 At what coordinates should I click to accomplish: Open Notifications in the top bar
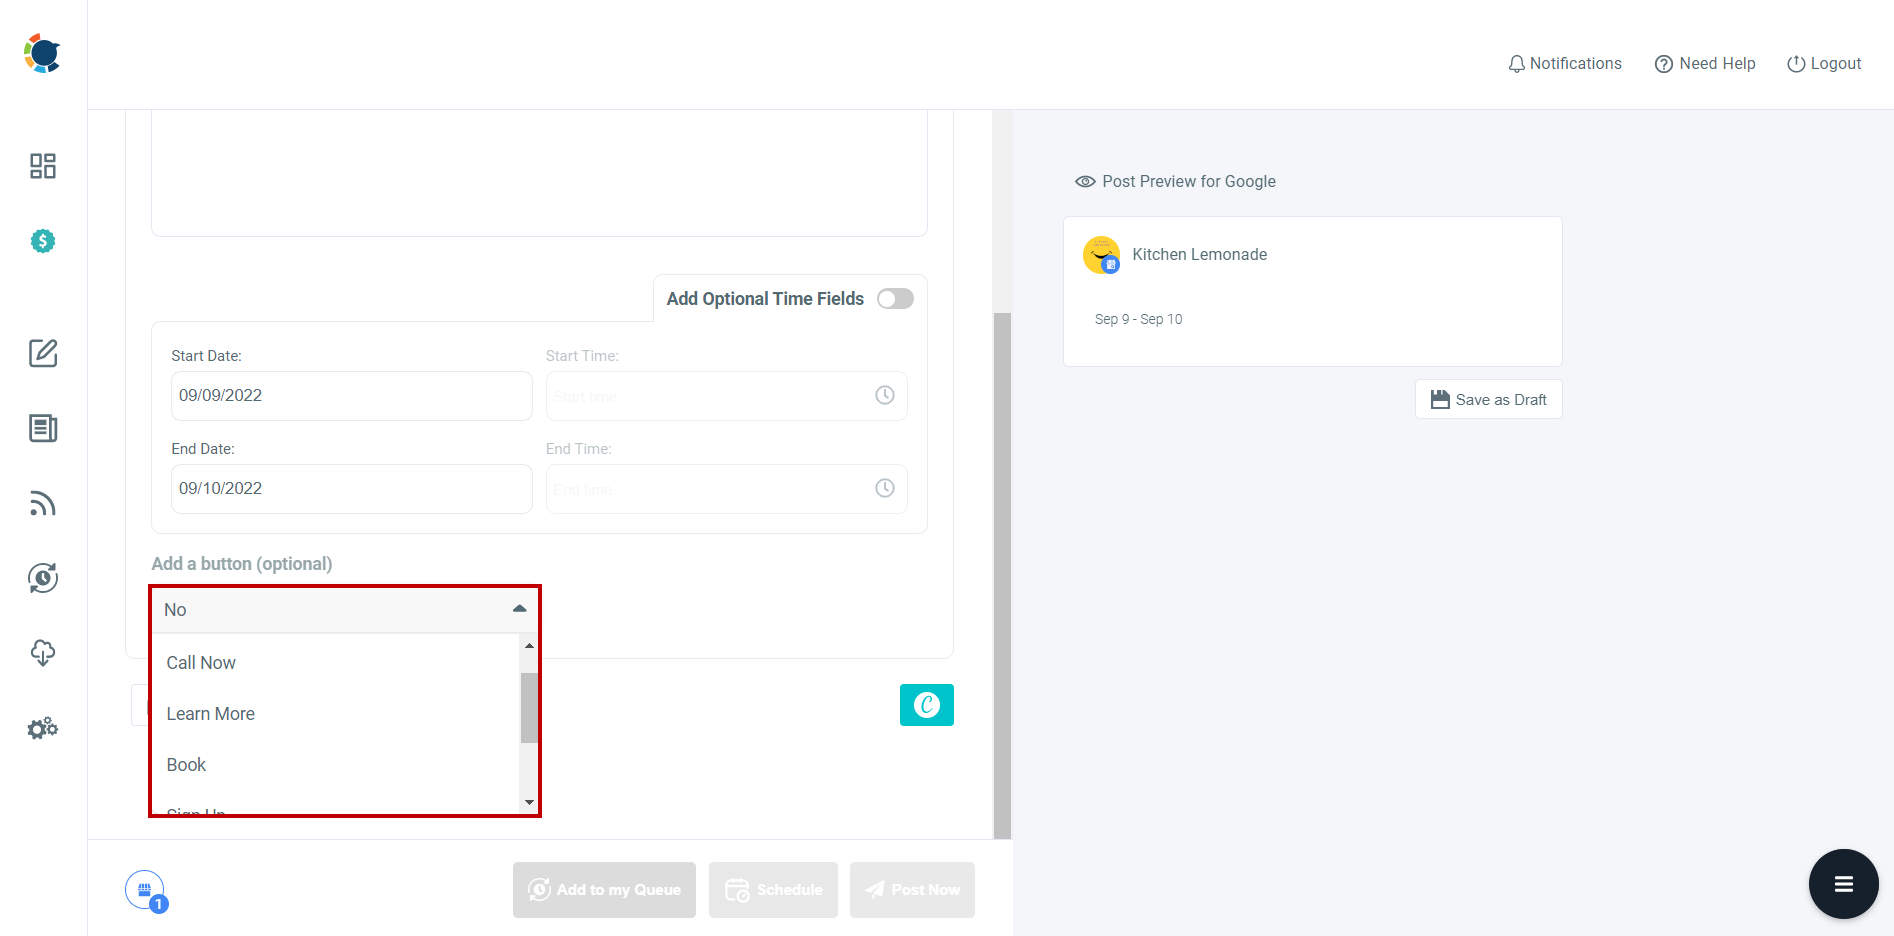tap(1564, 63)
